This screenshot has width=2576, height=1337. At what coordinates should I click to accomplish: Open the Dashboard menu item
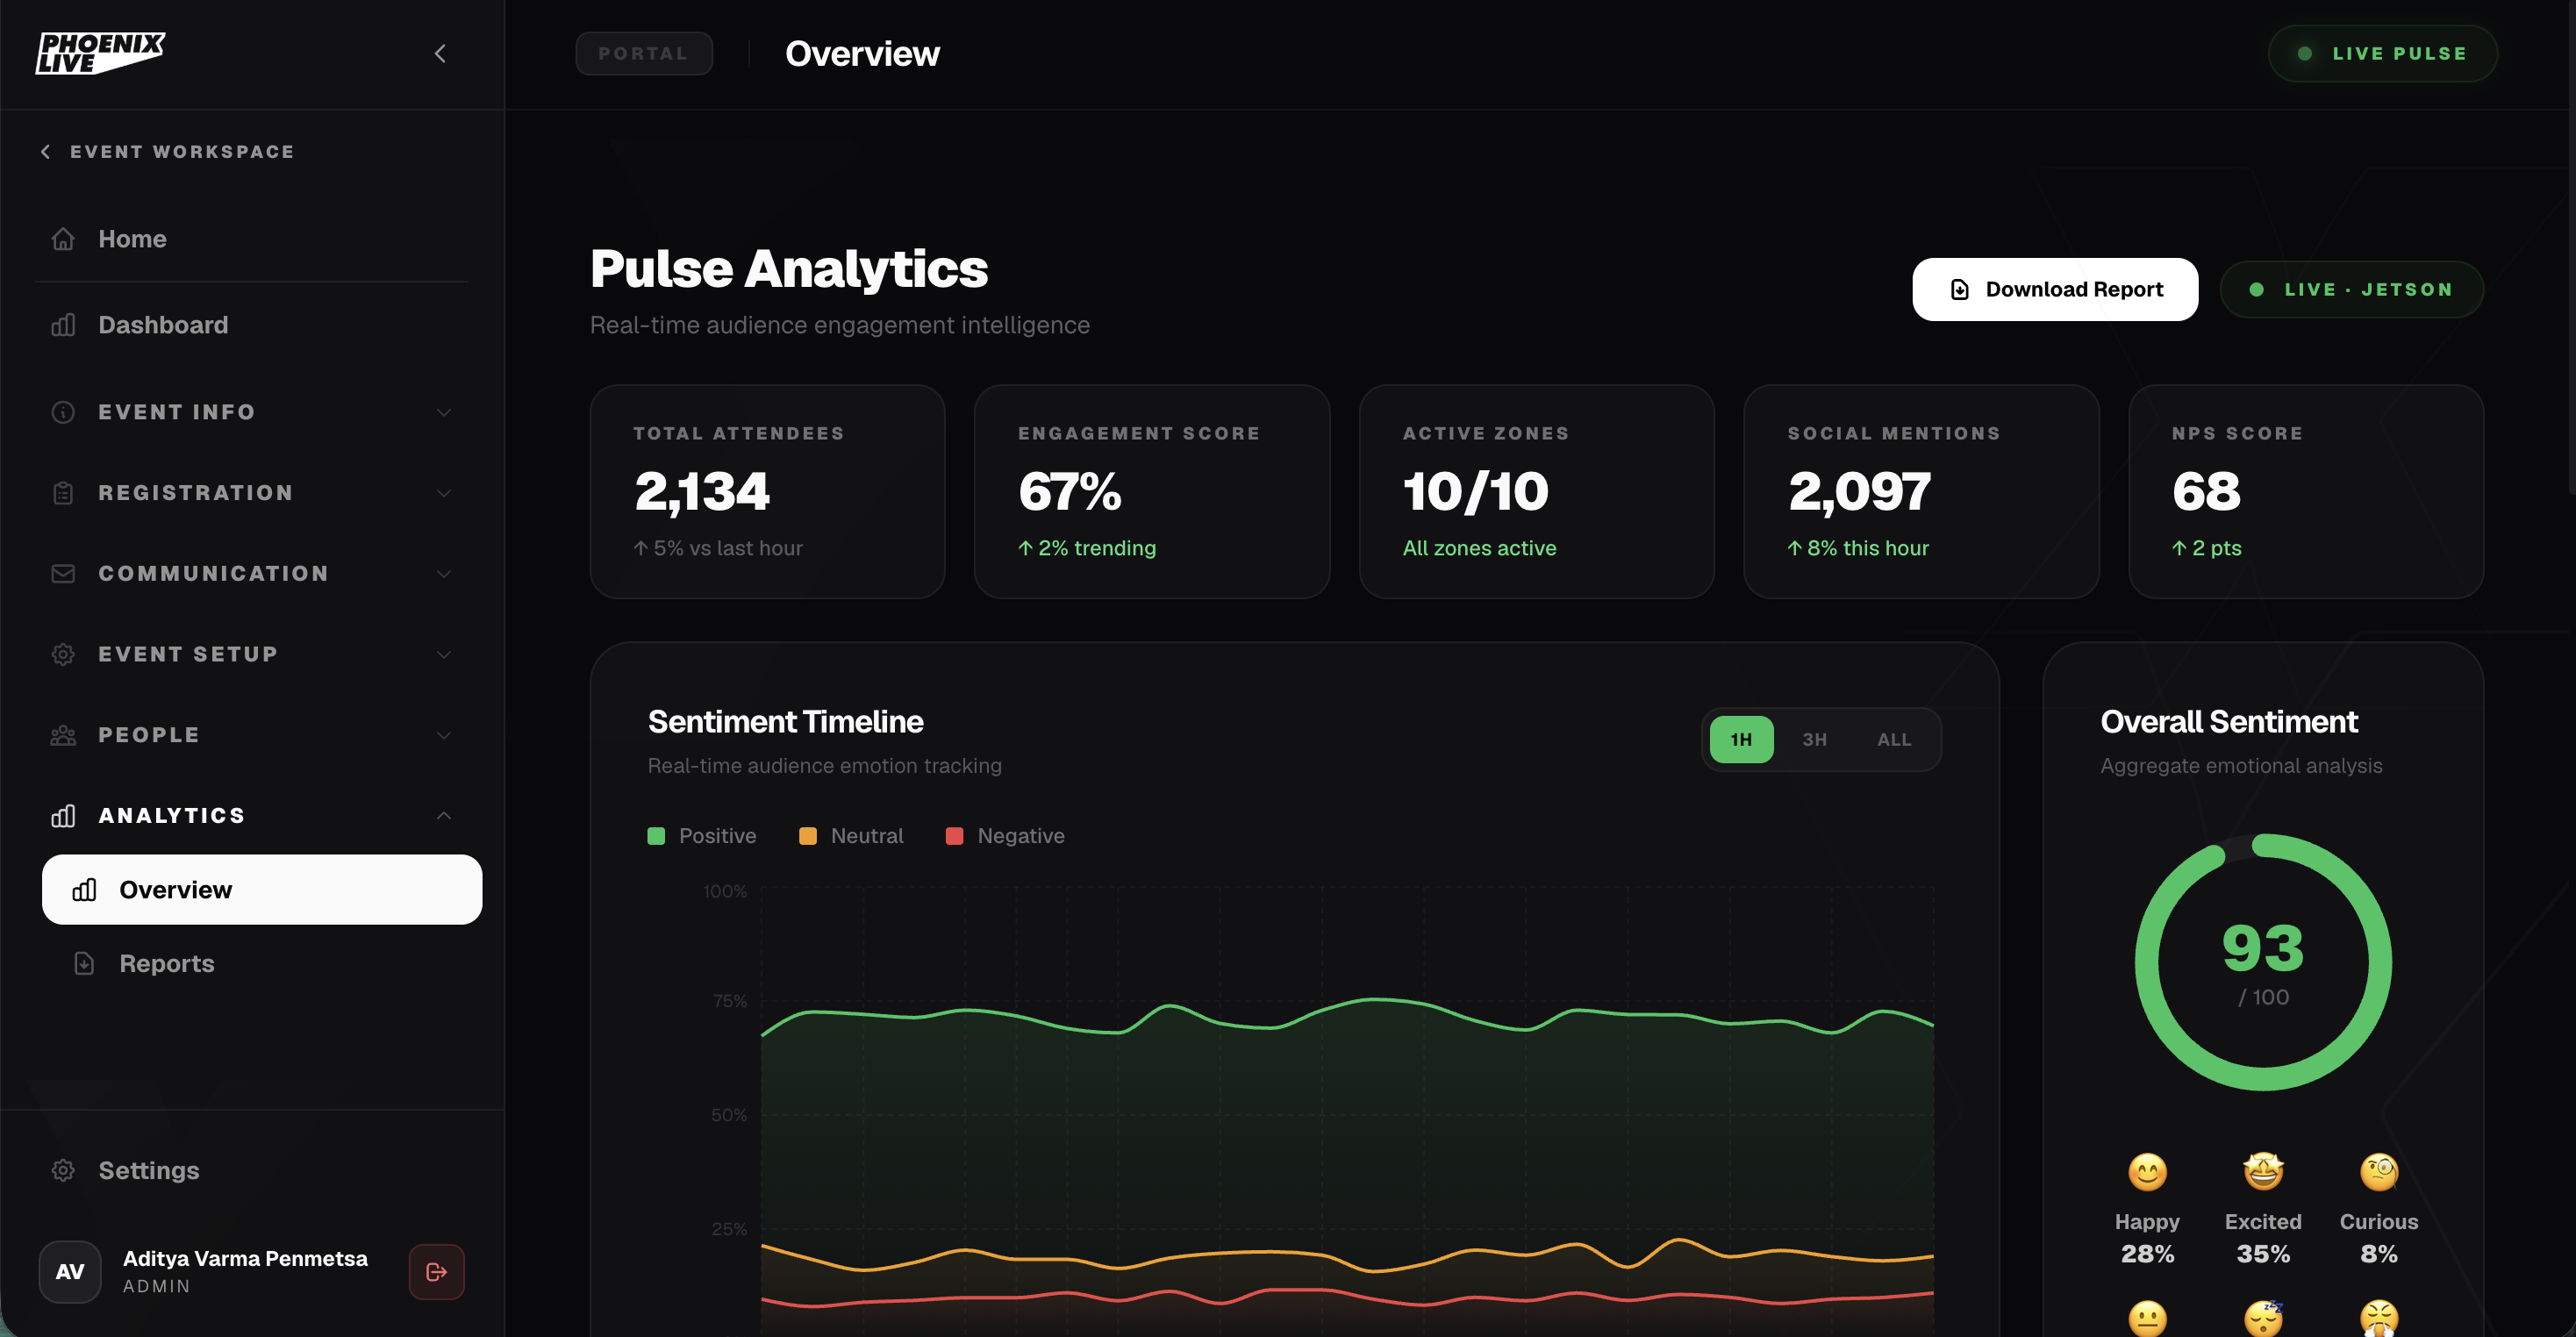(252, 325)
